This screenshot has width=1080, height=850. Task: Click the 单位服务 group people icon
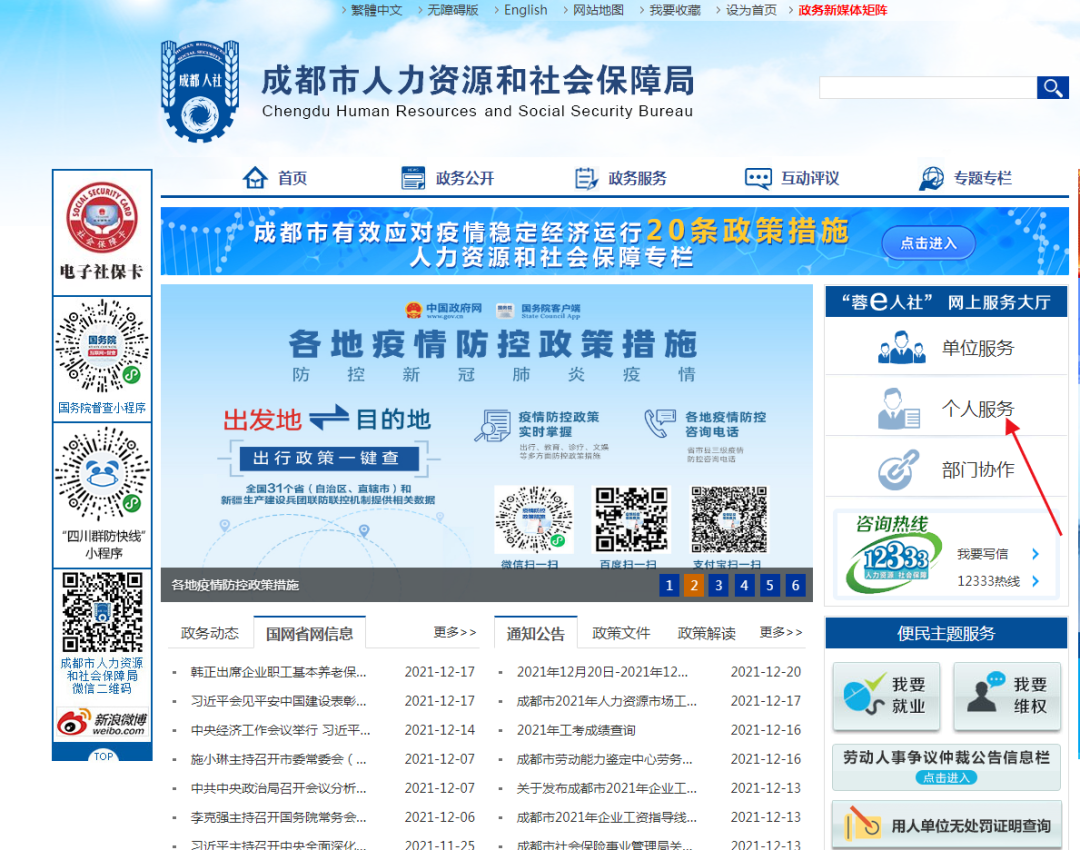coord(902,347)
